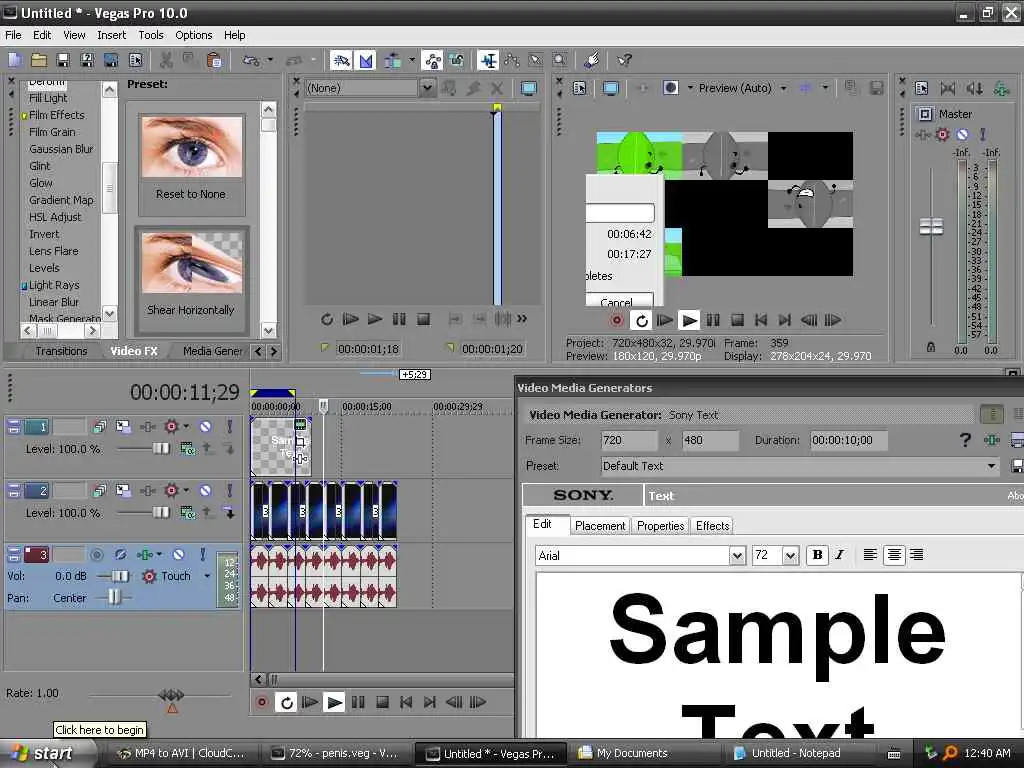
Task: Open the Default Text preset dropdown
Action: coord(991,466)
